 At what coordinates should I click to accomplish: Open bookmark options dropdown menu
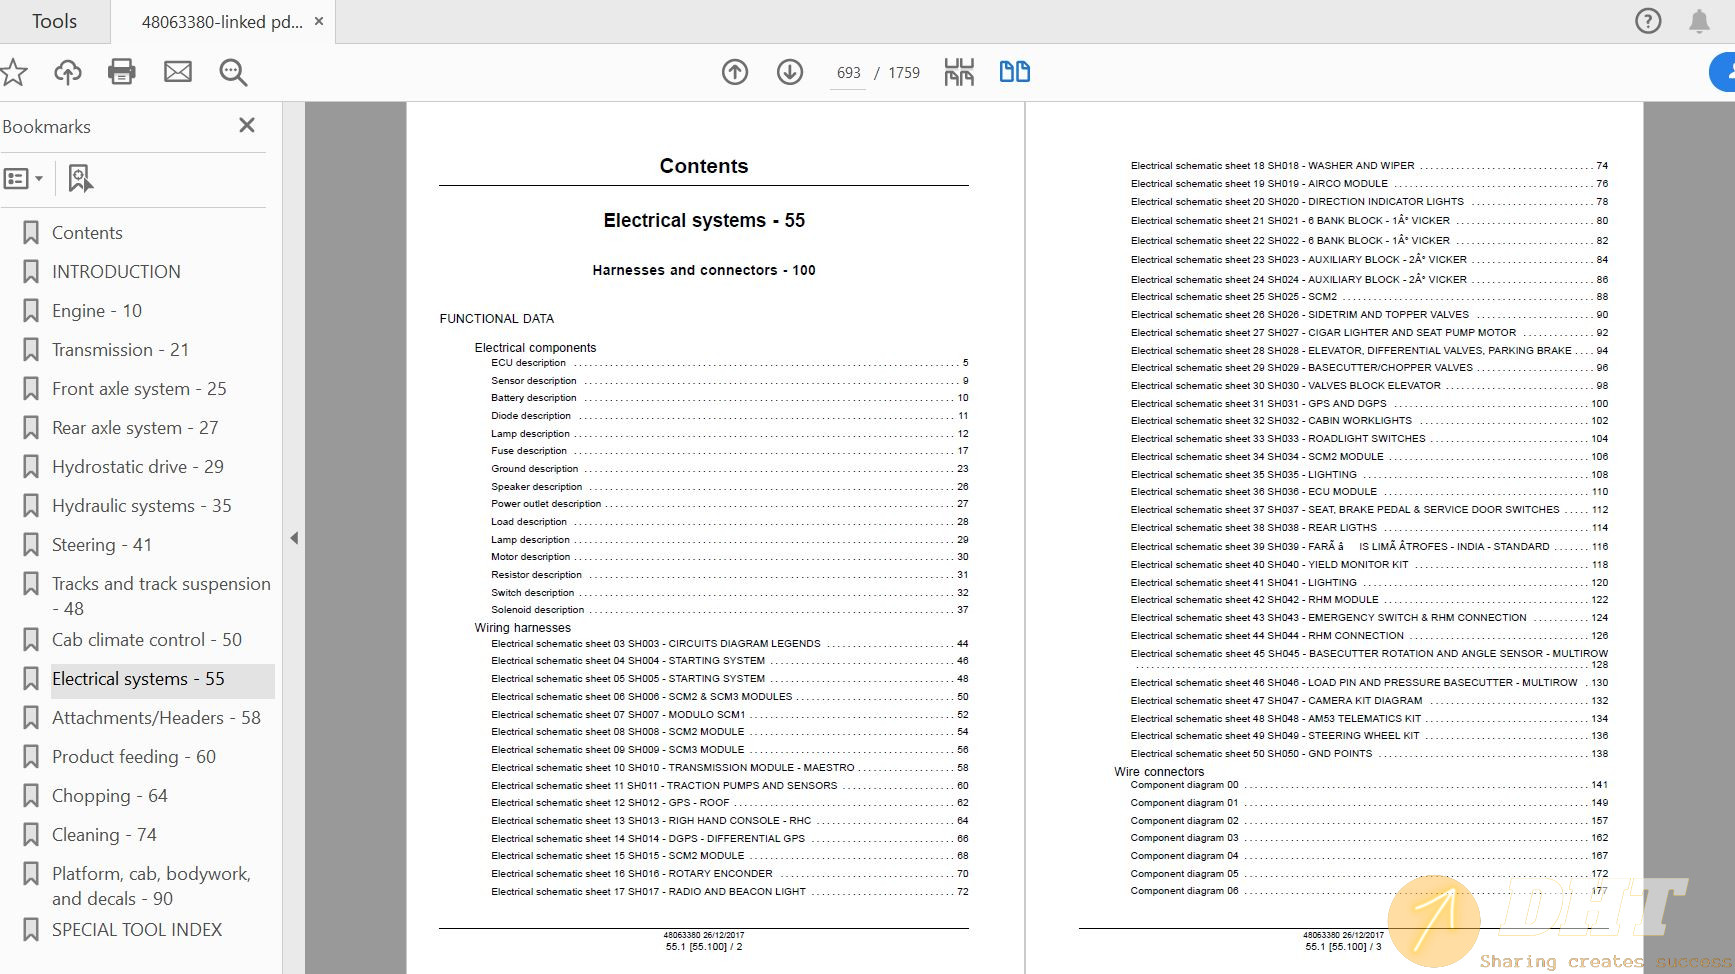tap(23, 179)
